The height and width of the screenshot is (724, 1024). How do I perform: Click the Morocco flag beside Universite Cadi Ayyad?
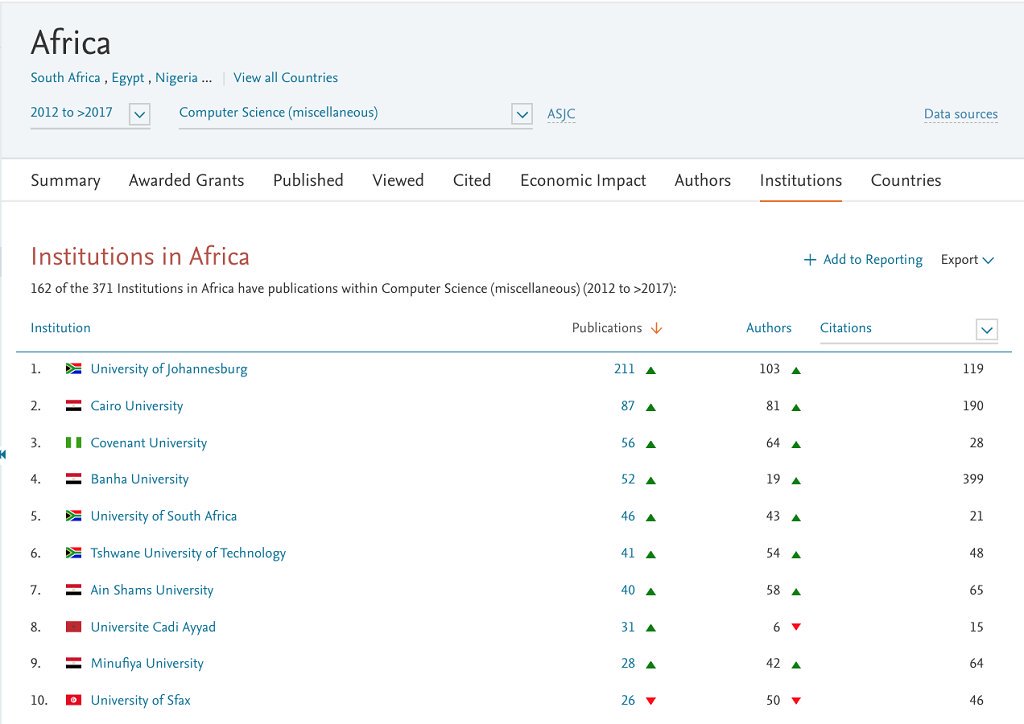coord(73,627)
